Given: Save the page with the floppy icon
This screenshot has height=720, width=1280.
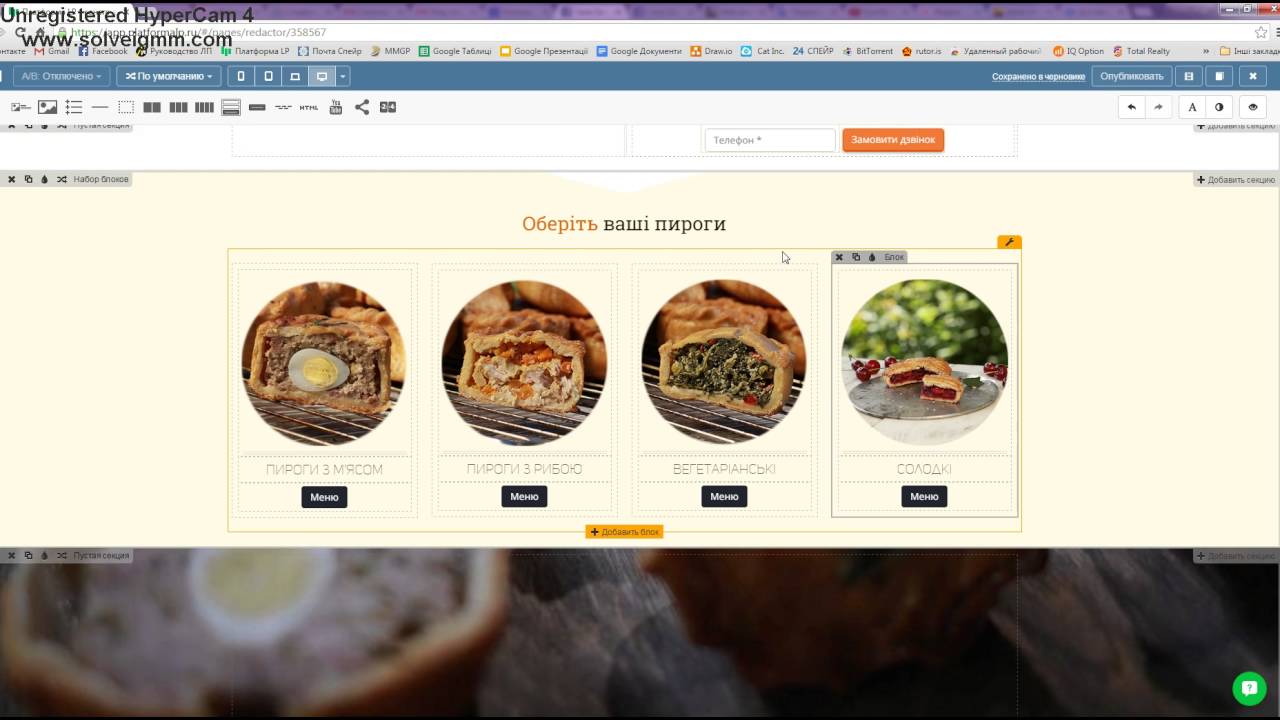Looking at the screenshot, I should pos(1189,76).
